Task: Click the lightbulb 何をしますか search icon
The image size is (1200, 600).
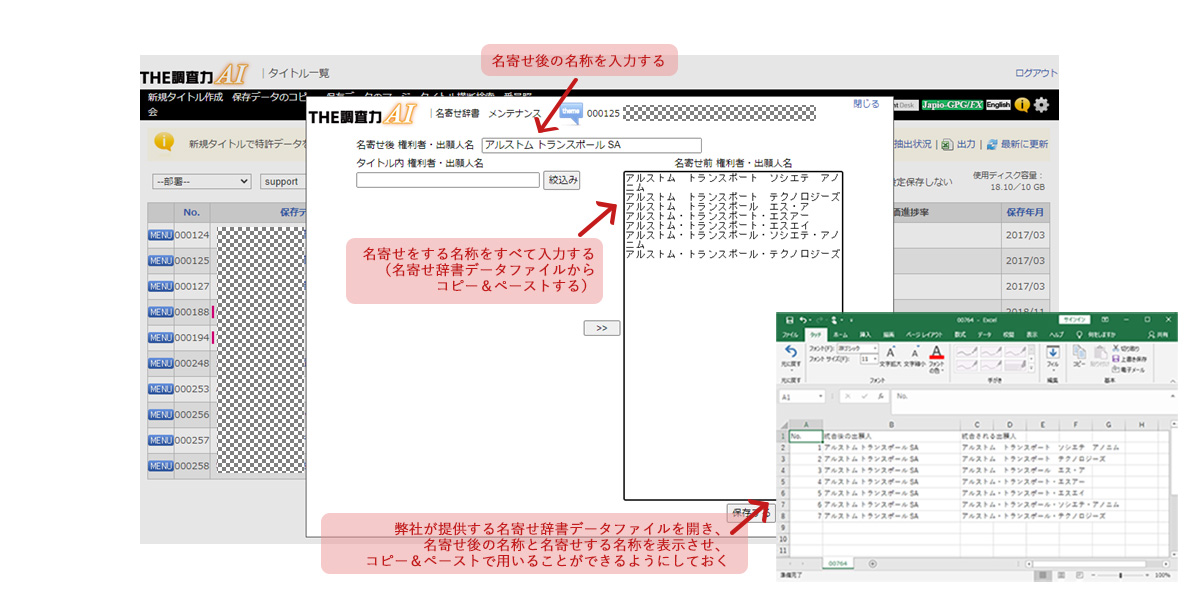Action: 1080,335
